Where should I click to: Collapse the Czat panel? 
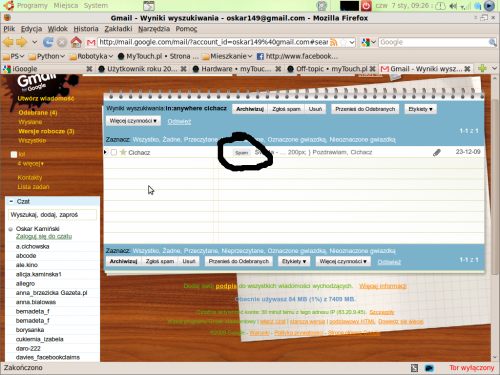11,201
